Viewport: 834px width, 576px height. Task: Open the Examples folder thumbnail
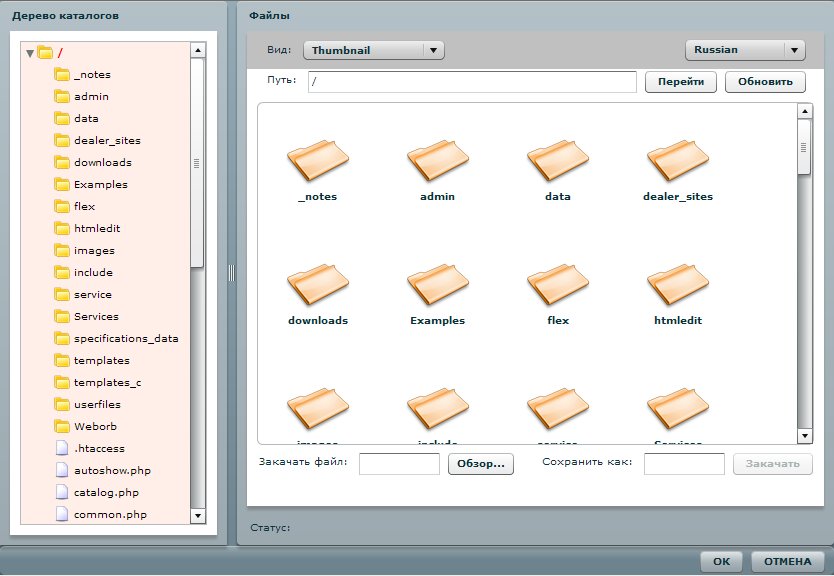(437, 284)
